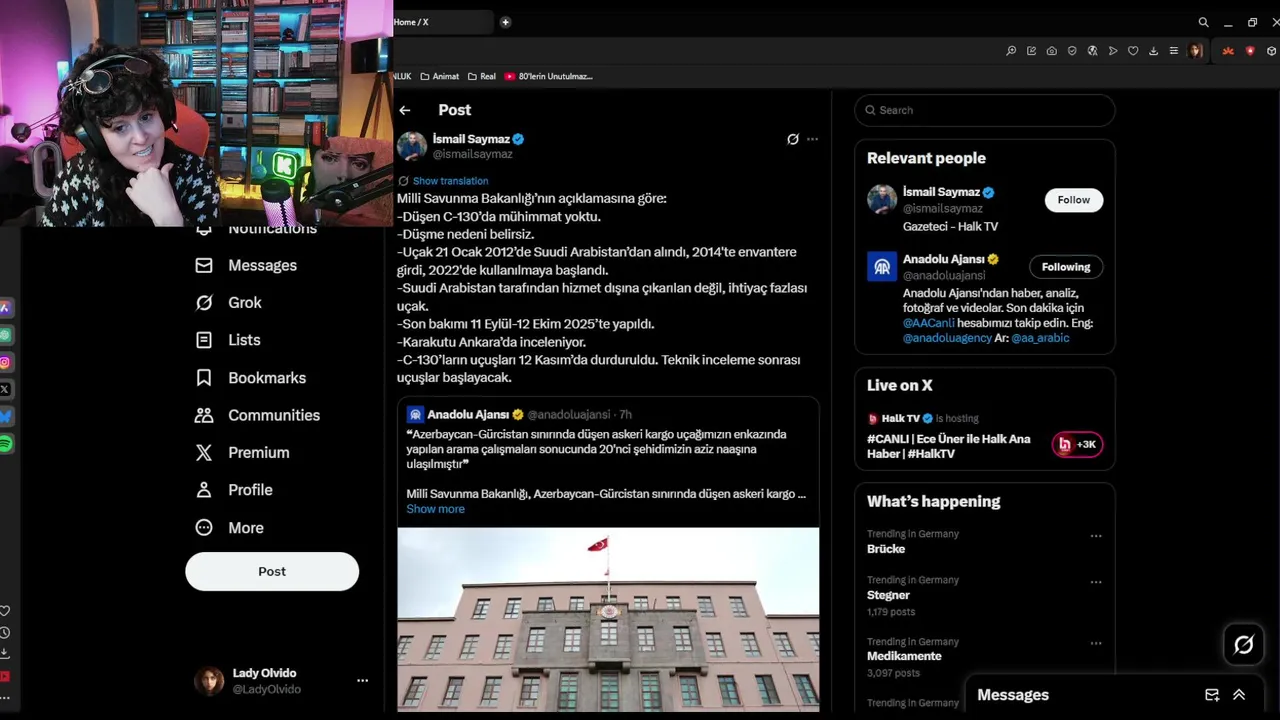
Task: Open Profile in the X sidebar
Action: click(234, 490)
